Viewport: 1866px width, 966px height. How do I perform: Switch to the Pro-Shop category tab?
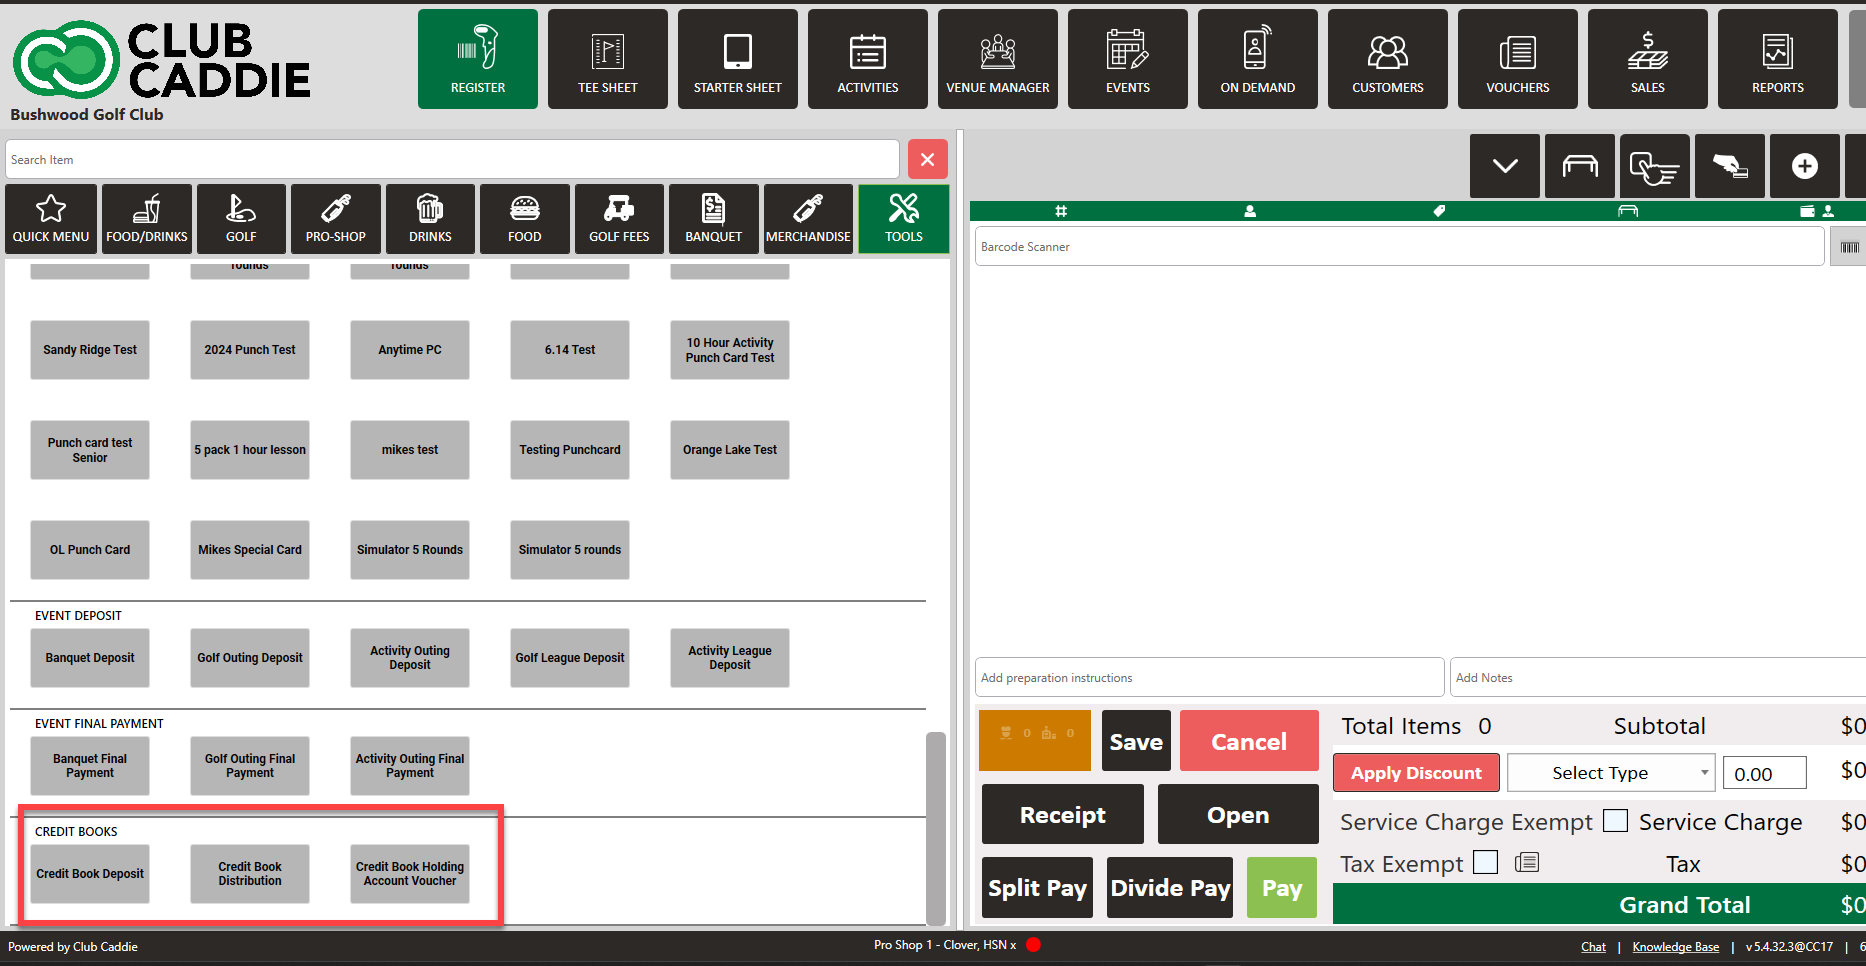coord(335,218)
